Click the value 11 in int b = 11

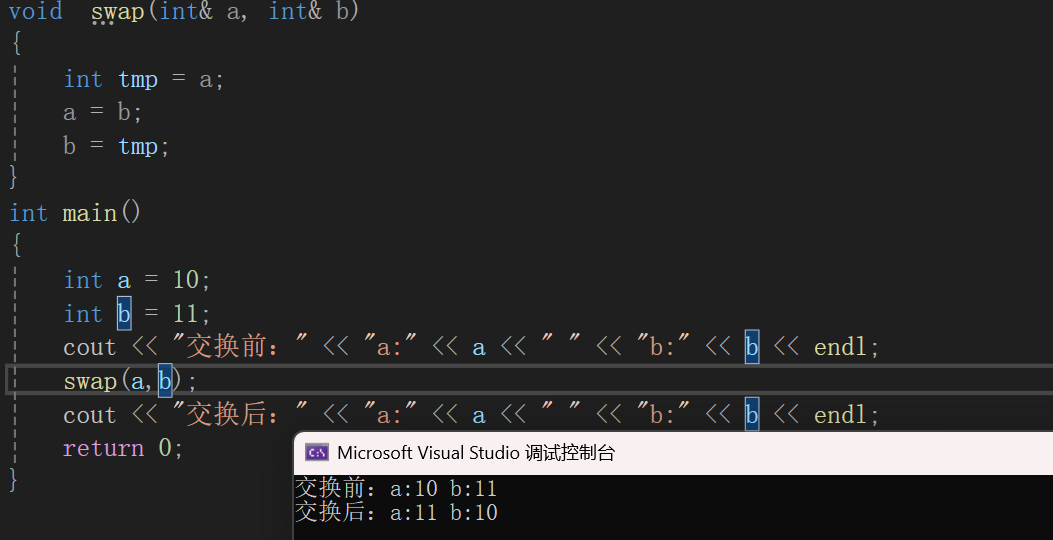tap(185, 314)
